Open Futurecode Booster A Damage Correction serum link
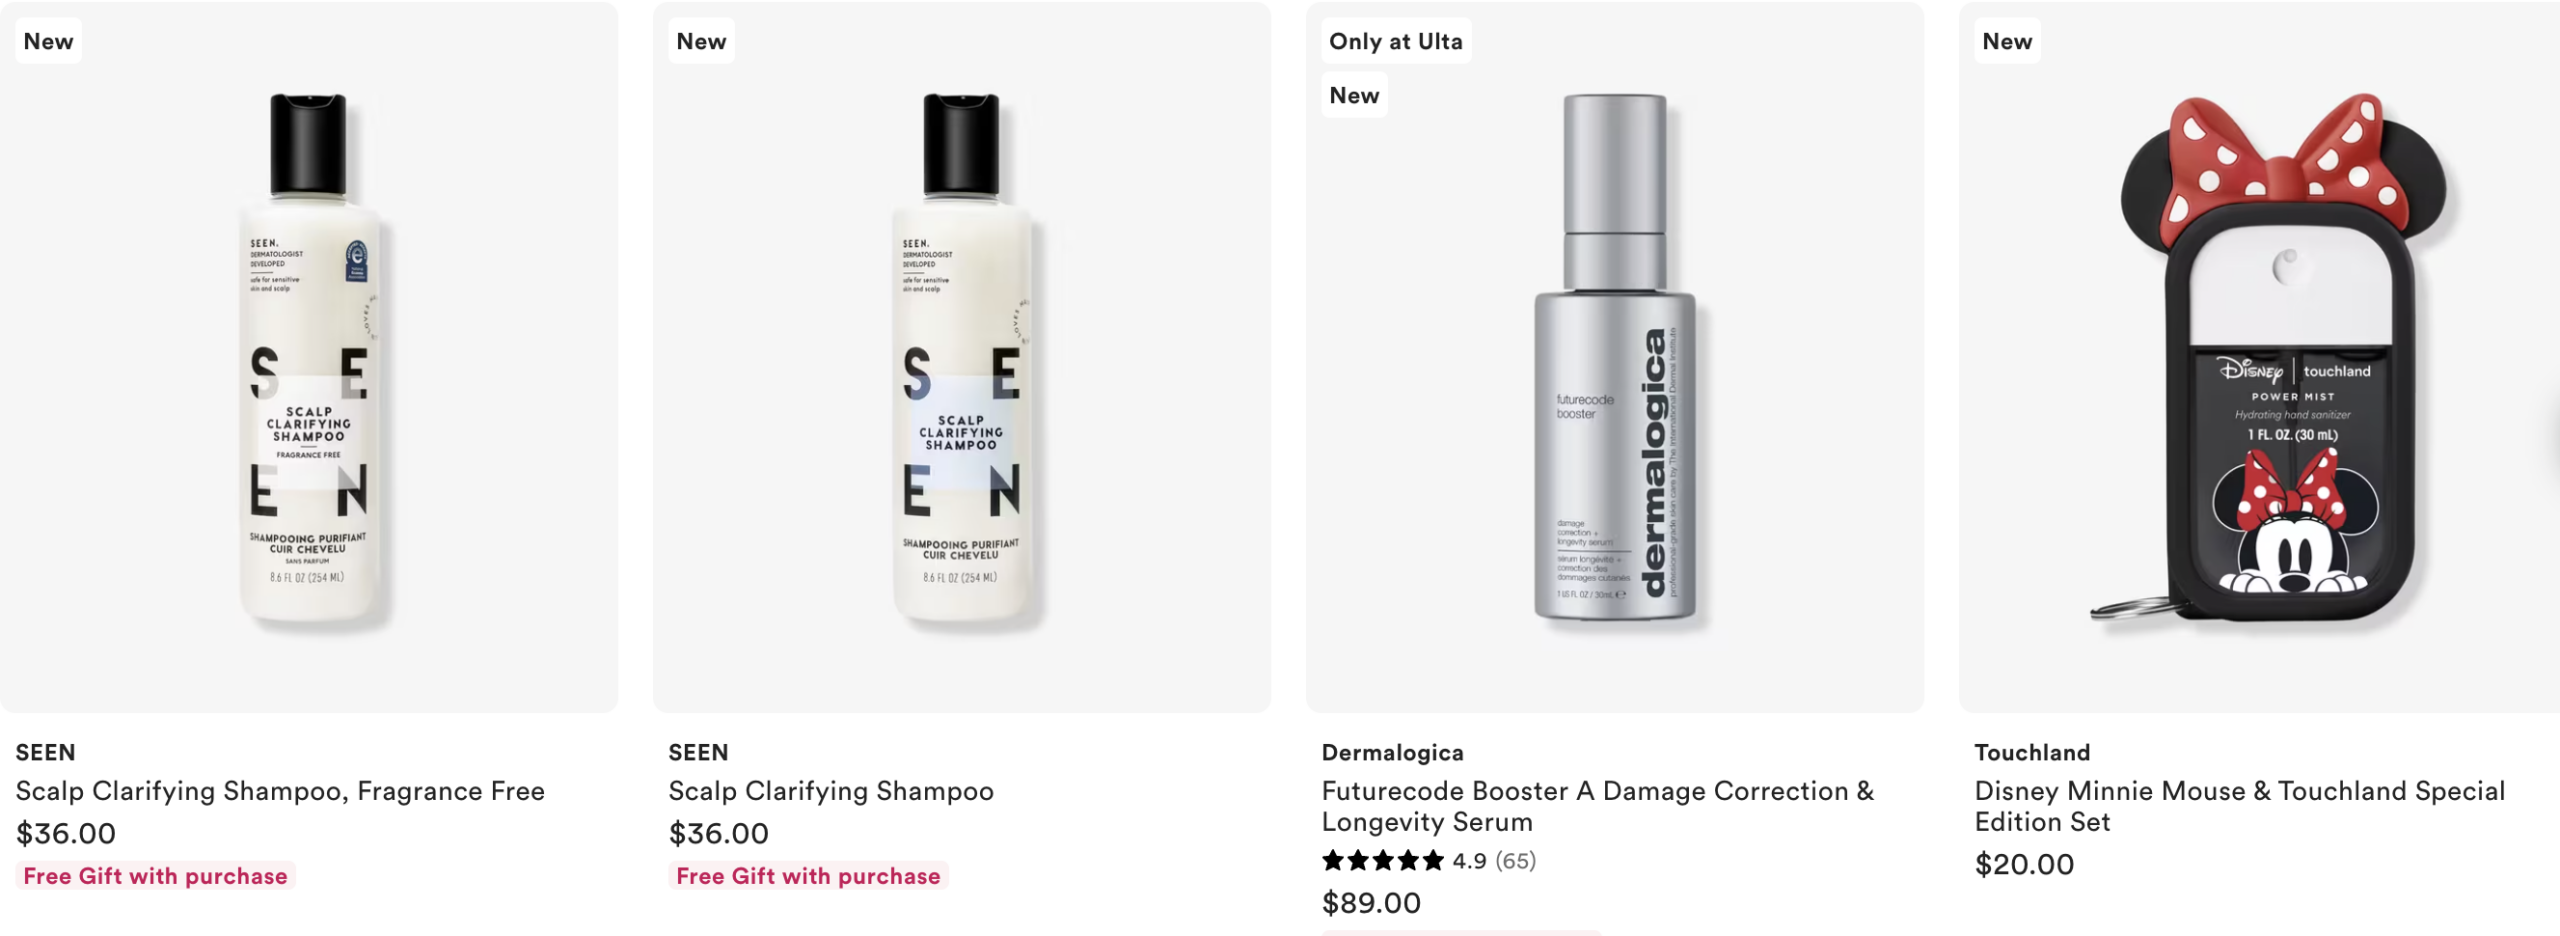2560x936 pixels. (1598, 806)
